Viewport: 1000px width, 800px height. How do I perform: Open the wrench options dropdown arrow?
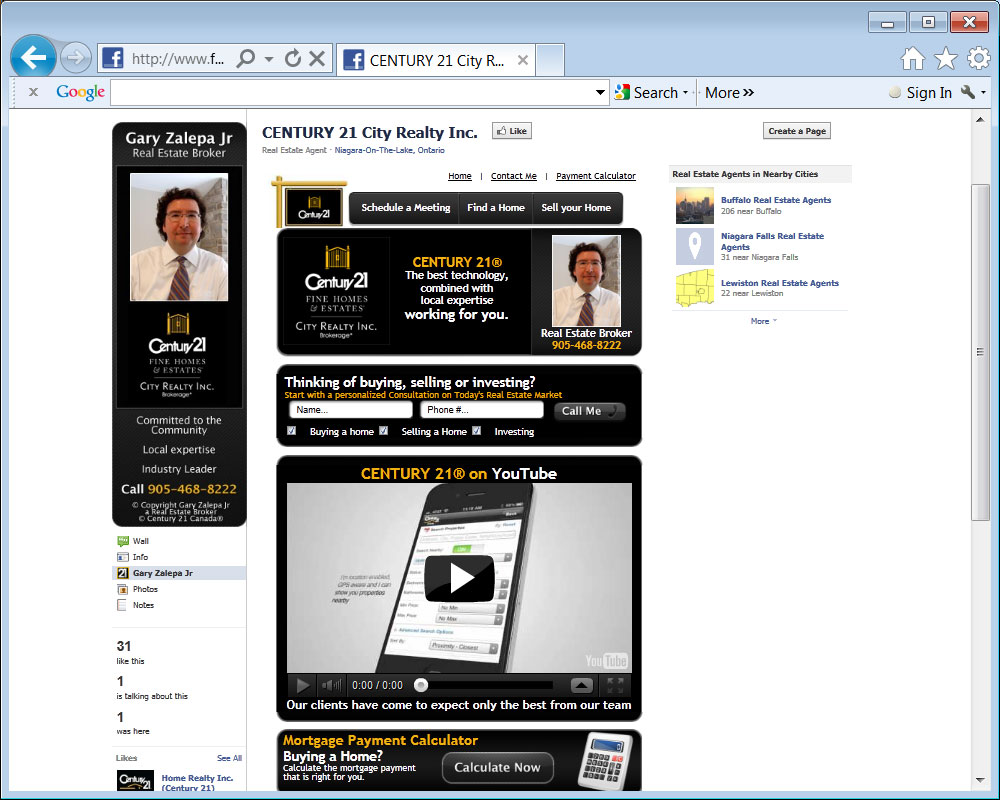point(983,93)
